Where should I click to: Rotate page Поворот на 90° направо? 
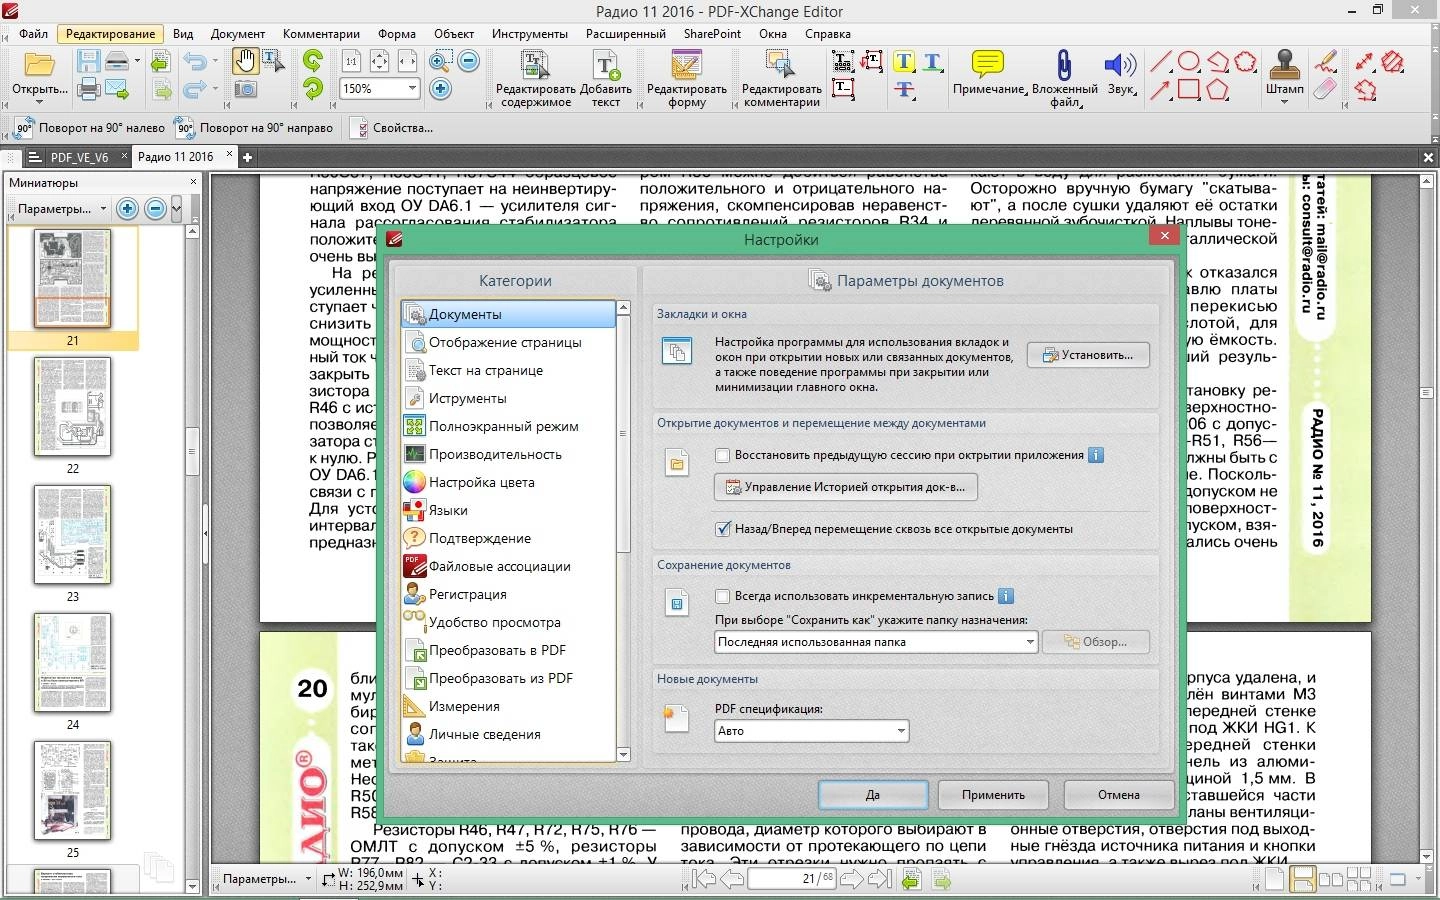254,128
